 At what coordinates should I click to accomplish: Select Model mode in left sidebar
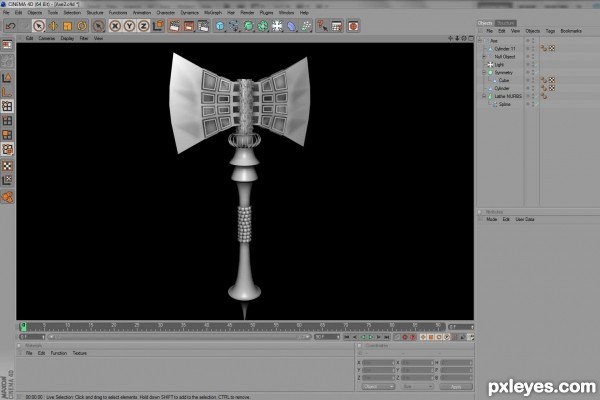point(7,78)
